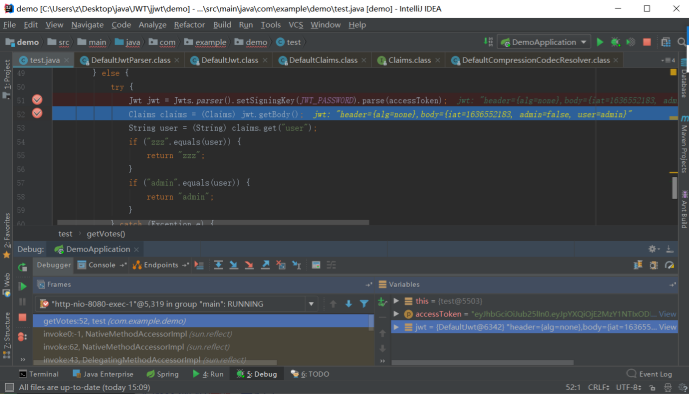Open the VCS menu
The width and height of the screenshot is (689, 395).
point(296,25)
